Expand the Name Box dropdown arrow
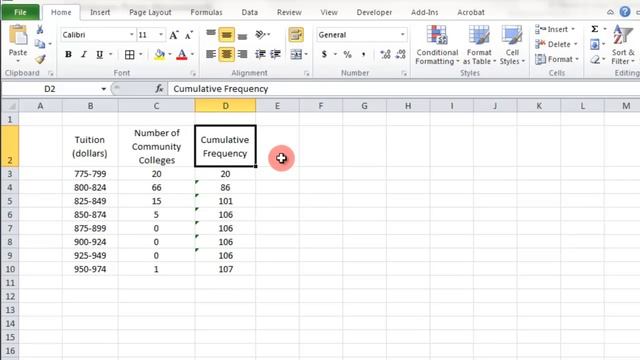The height and width of the screenshot is (360, 640). point(103,89)
